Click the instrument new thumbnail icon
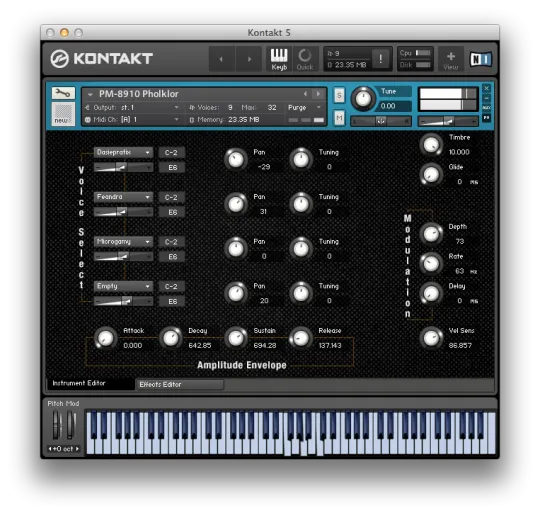Image resolution: width=540 pixels, height=515 pixels. tap(63, 114)
